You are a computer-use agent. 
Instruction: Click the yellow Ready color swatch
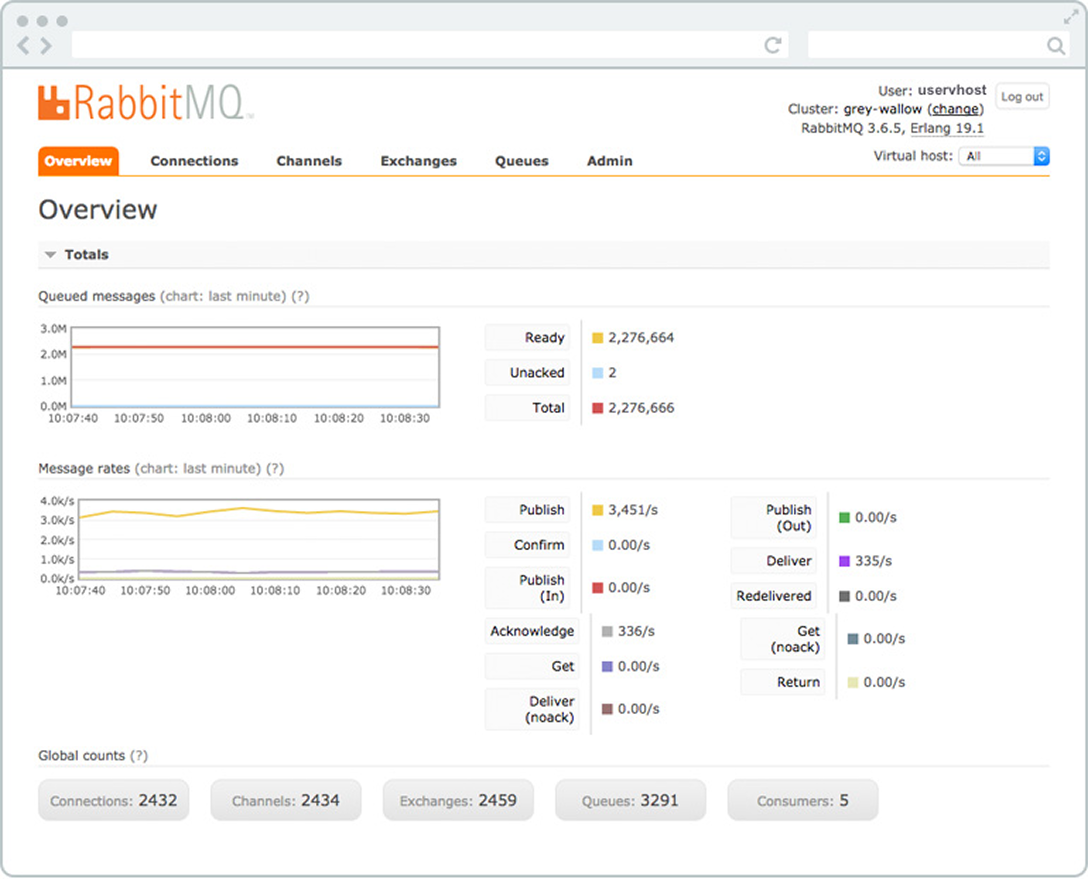click(x=598, y=338)
